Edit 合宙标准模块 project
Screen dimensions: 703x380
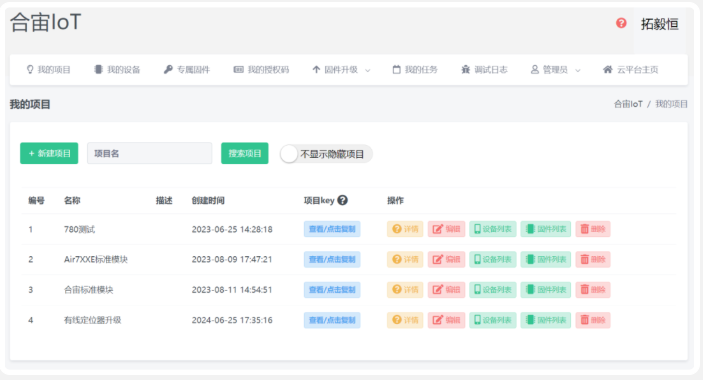pyautogui.click(x=446, y=289)
